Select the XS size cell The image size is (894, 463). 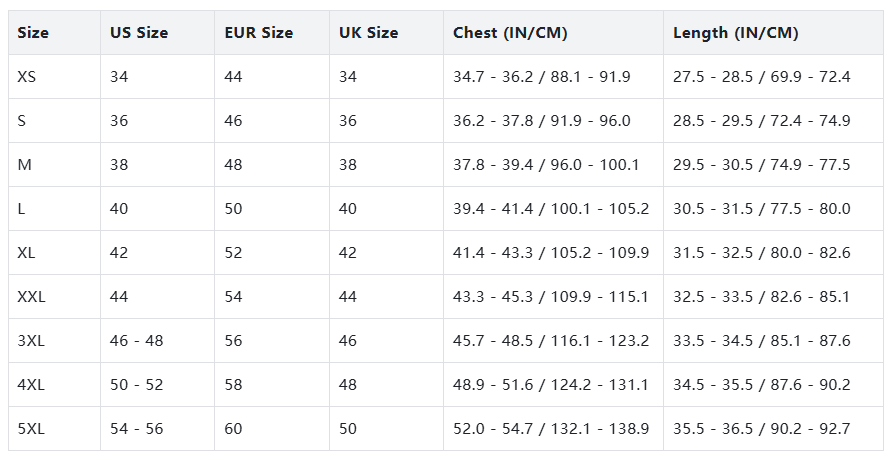coord(27,77)
